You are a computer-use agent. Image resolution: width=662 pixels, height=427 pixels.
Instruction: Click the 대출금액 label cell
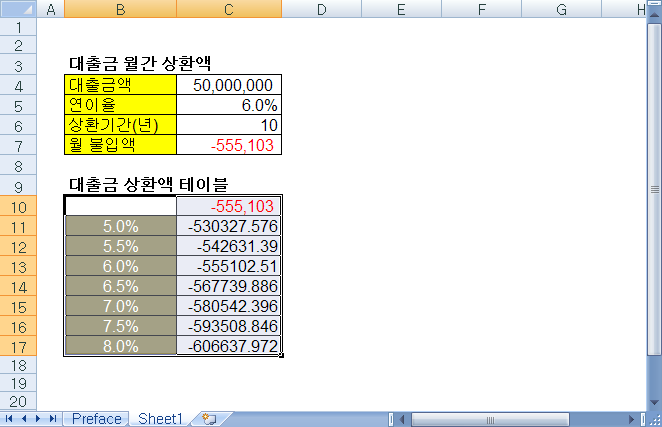click(120, 85)
